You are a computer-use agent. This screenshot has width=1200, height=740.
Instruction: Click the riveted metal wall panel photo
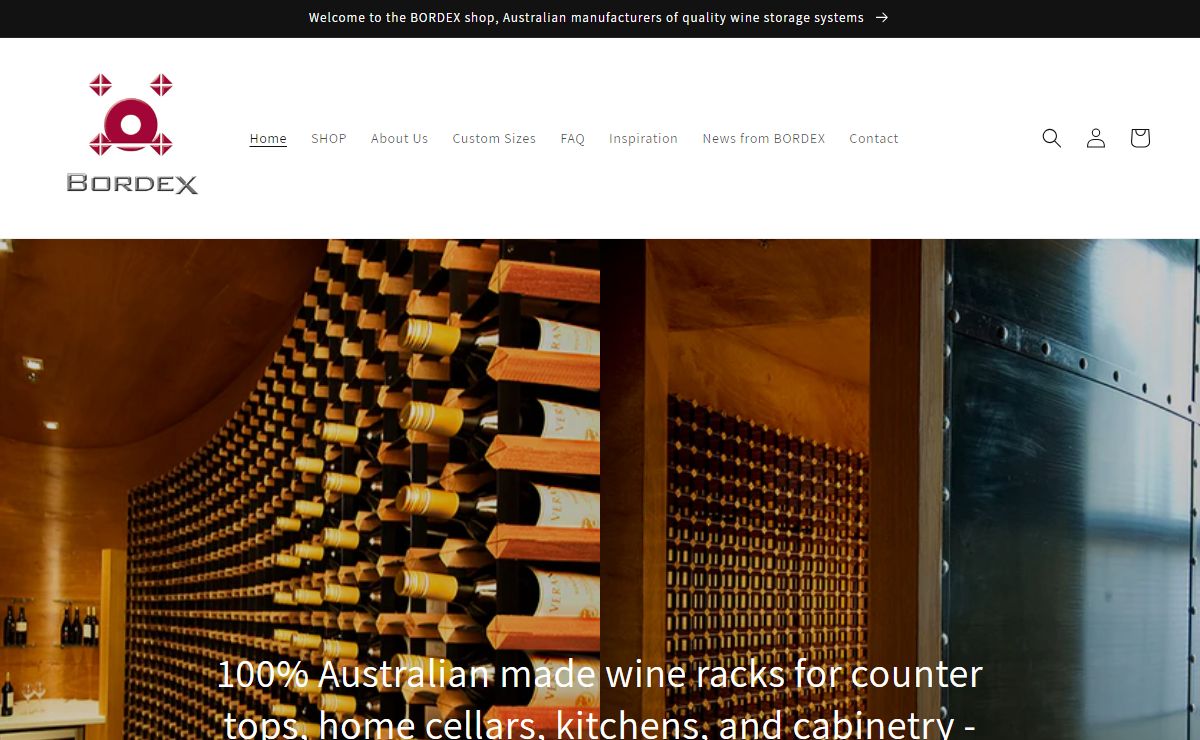point(1072,490)
